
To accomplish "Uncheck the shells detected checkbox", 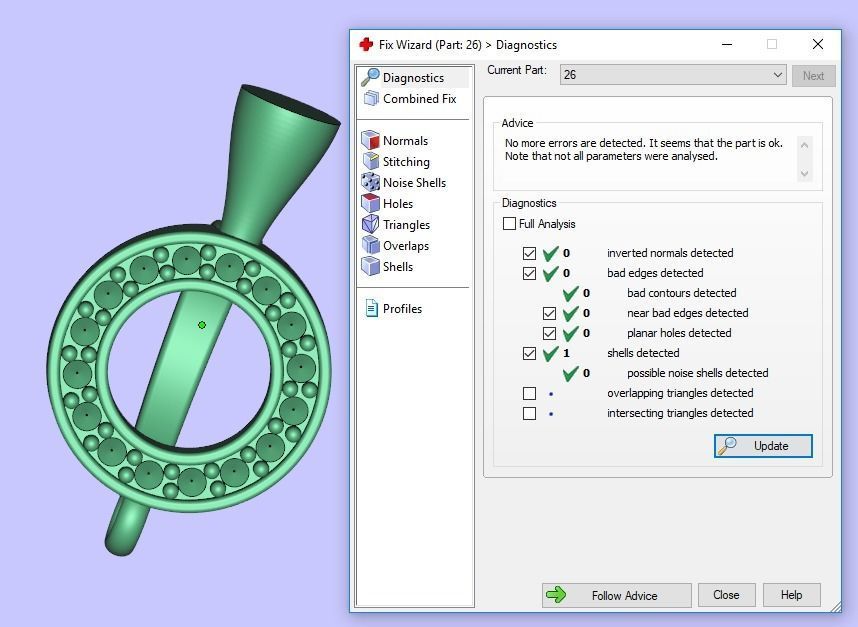I will [529, 353].
